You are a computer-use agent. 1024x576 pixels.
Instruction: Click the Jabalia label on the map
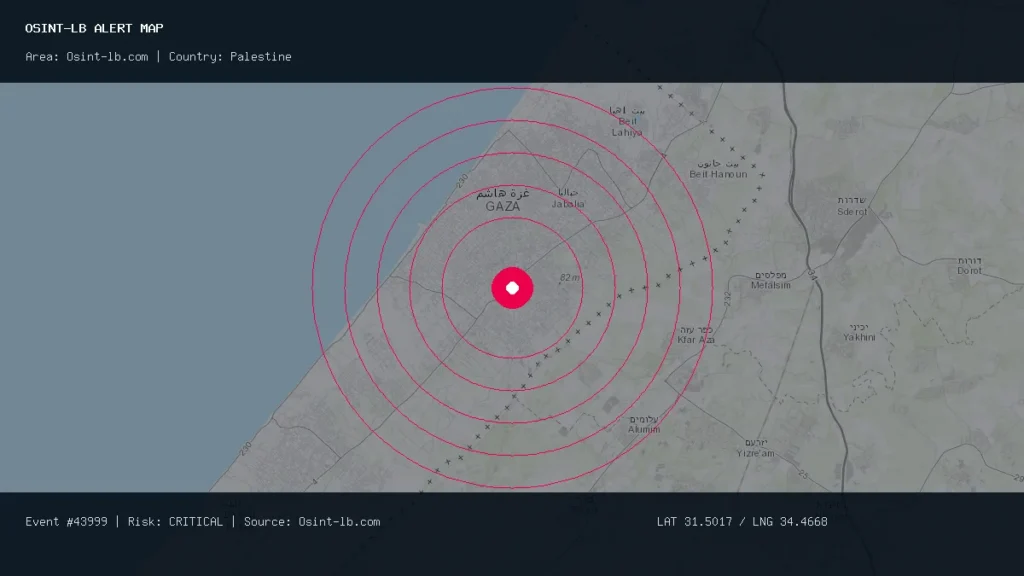click(x=568, y=198)
